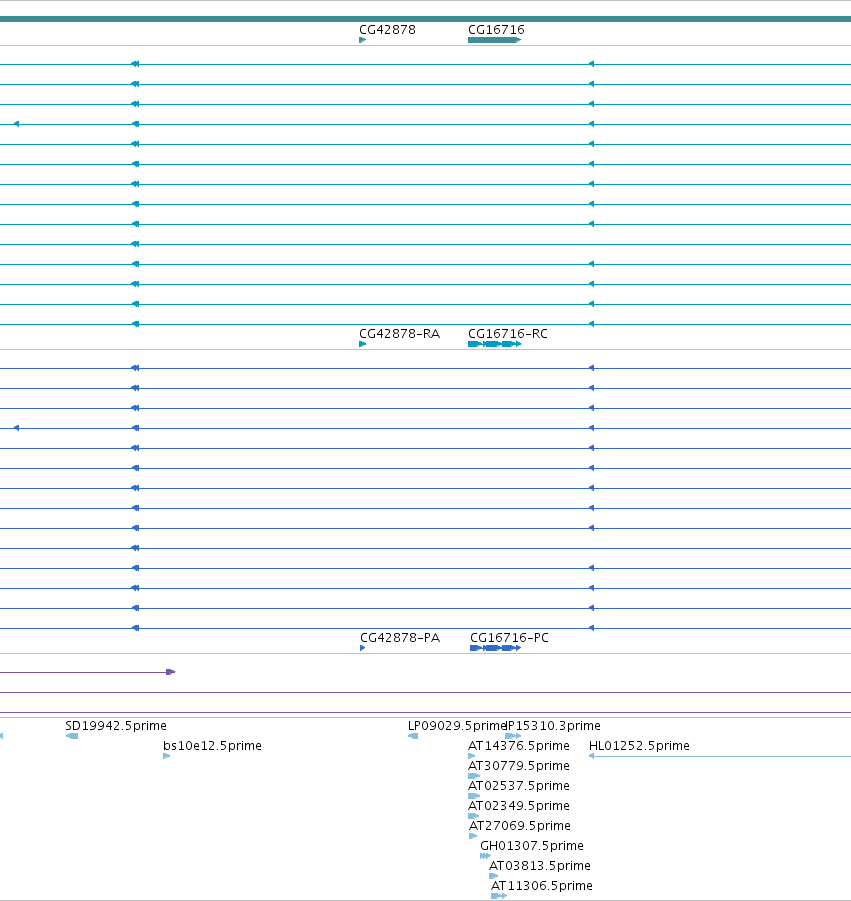Click the HL01252.5prime EST label
Screen dimensions: 851x901
tap(640, 746)
